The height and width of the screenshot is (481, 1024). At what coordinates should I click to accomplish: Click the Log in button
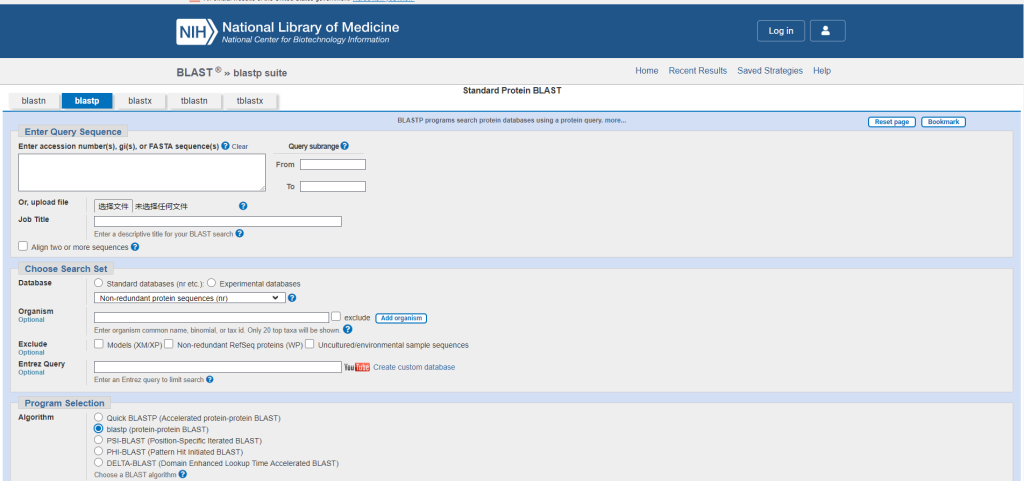780,31
